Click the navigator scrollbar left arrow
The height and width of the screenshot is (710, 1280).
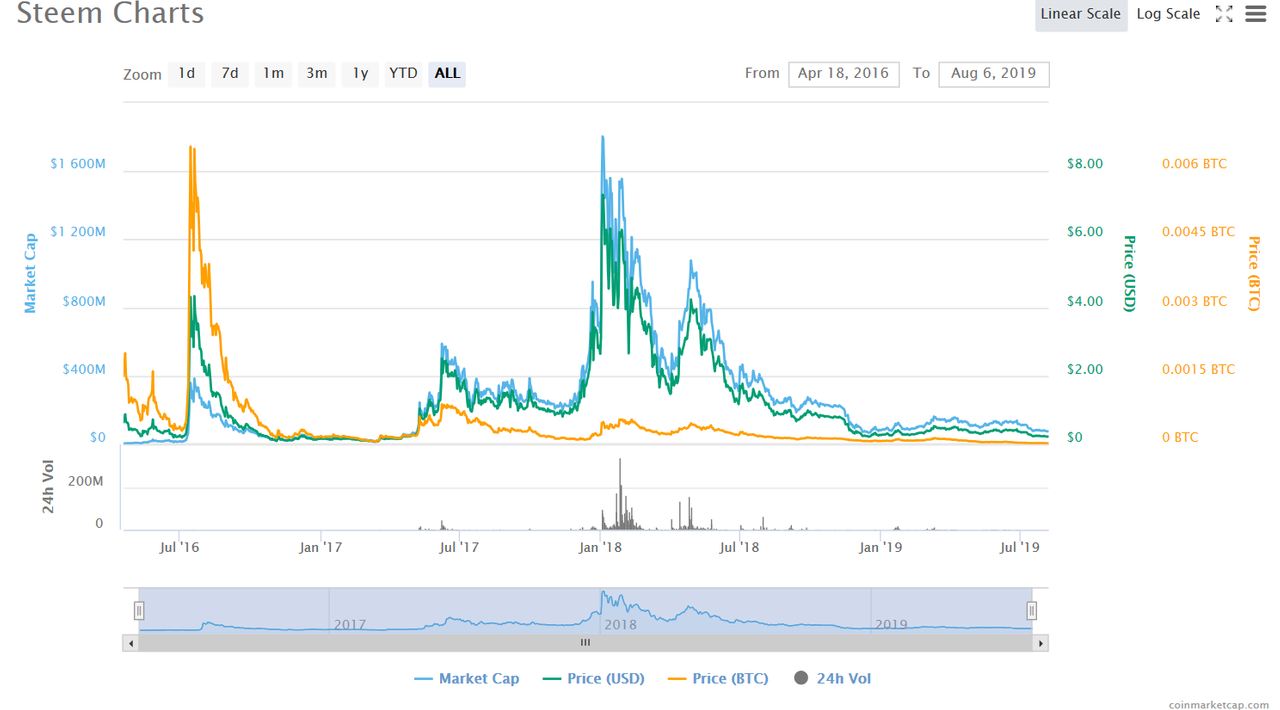coord(131,643)
